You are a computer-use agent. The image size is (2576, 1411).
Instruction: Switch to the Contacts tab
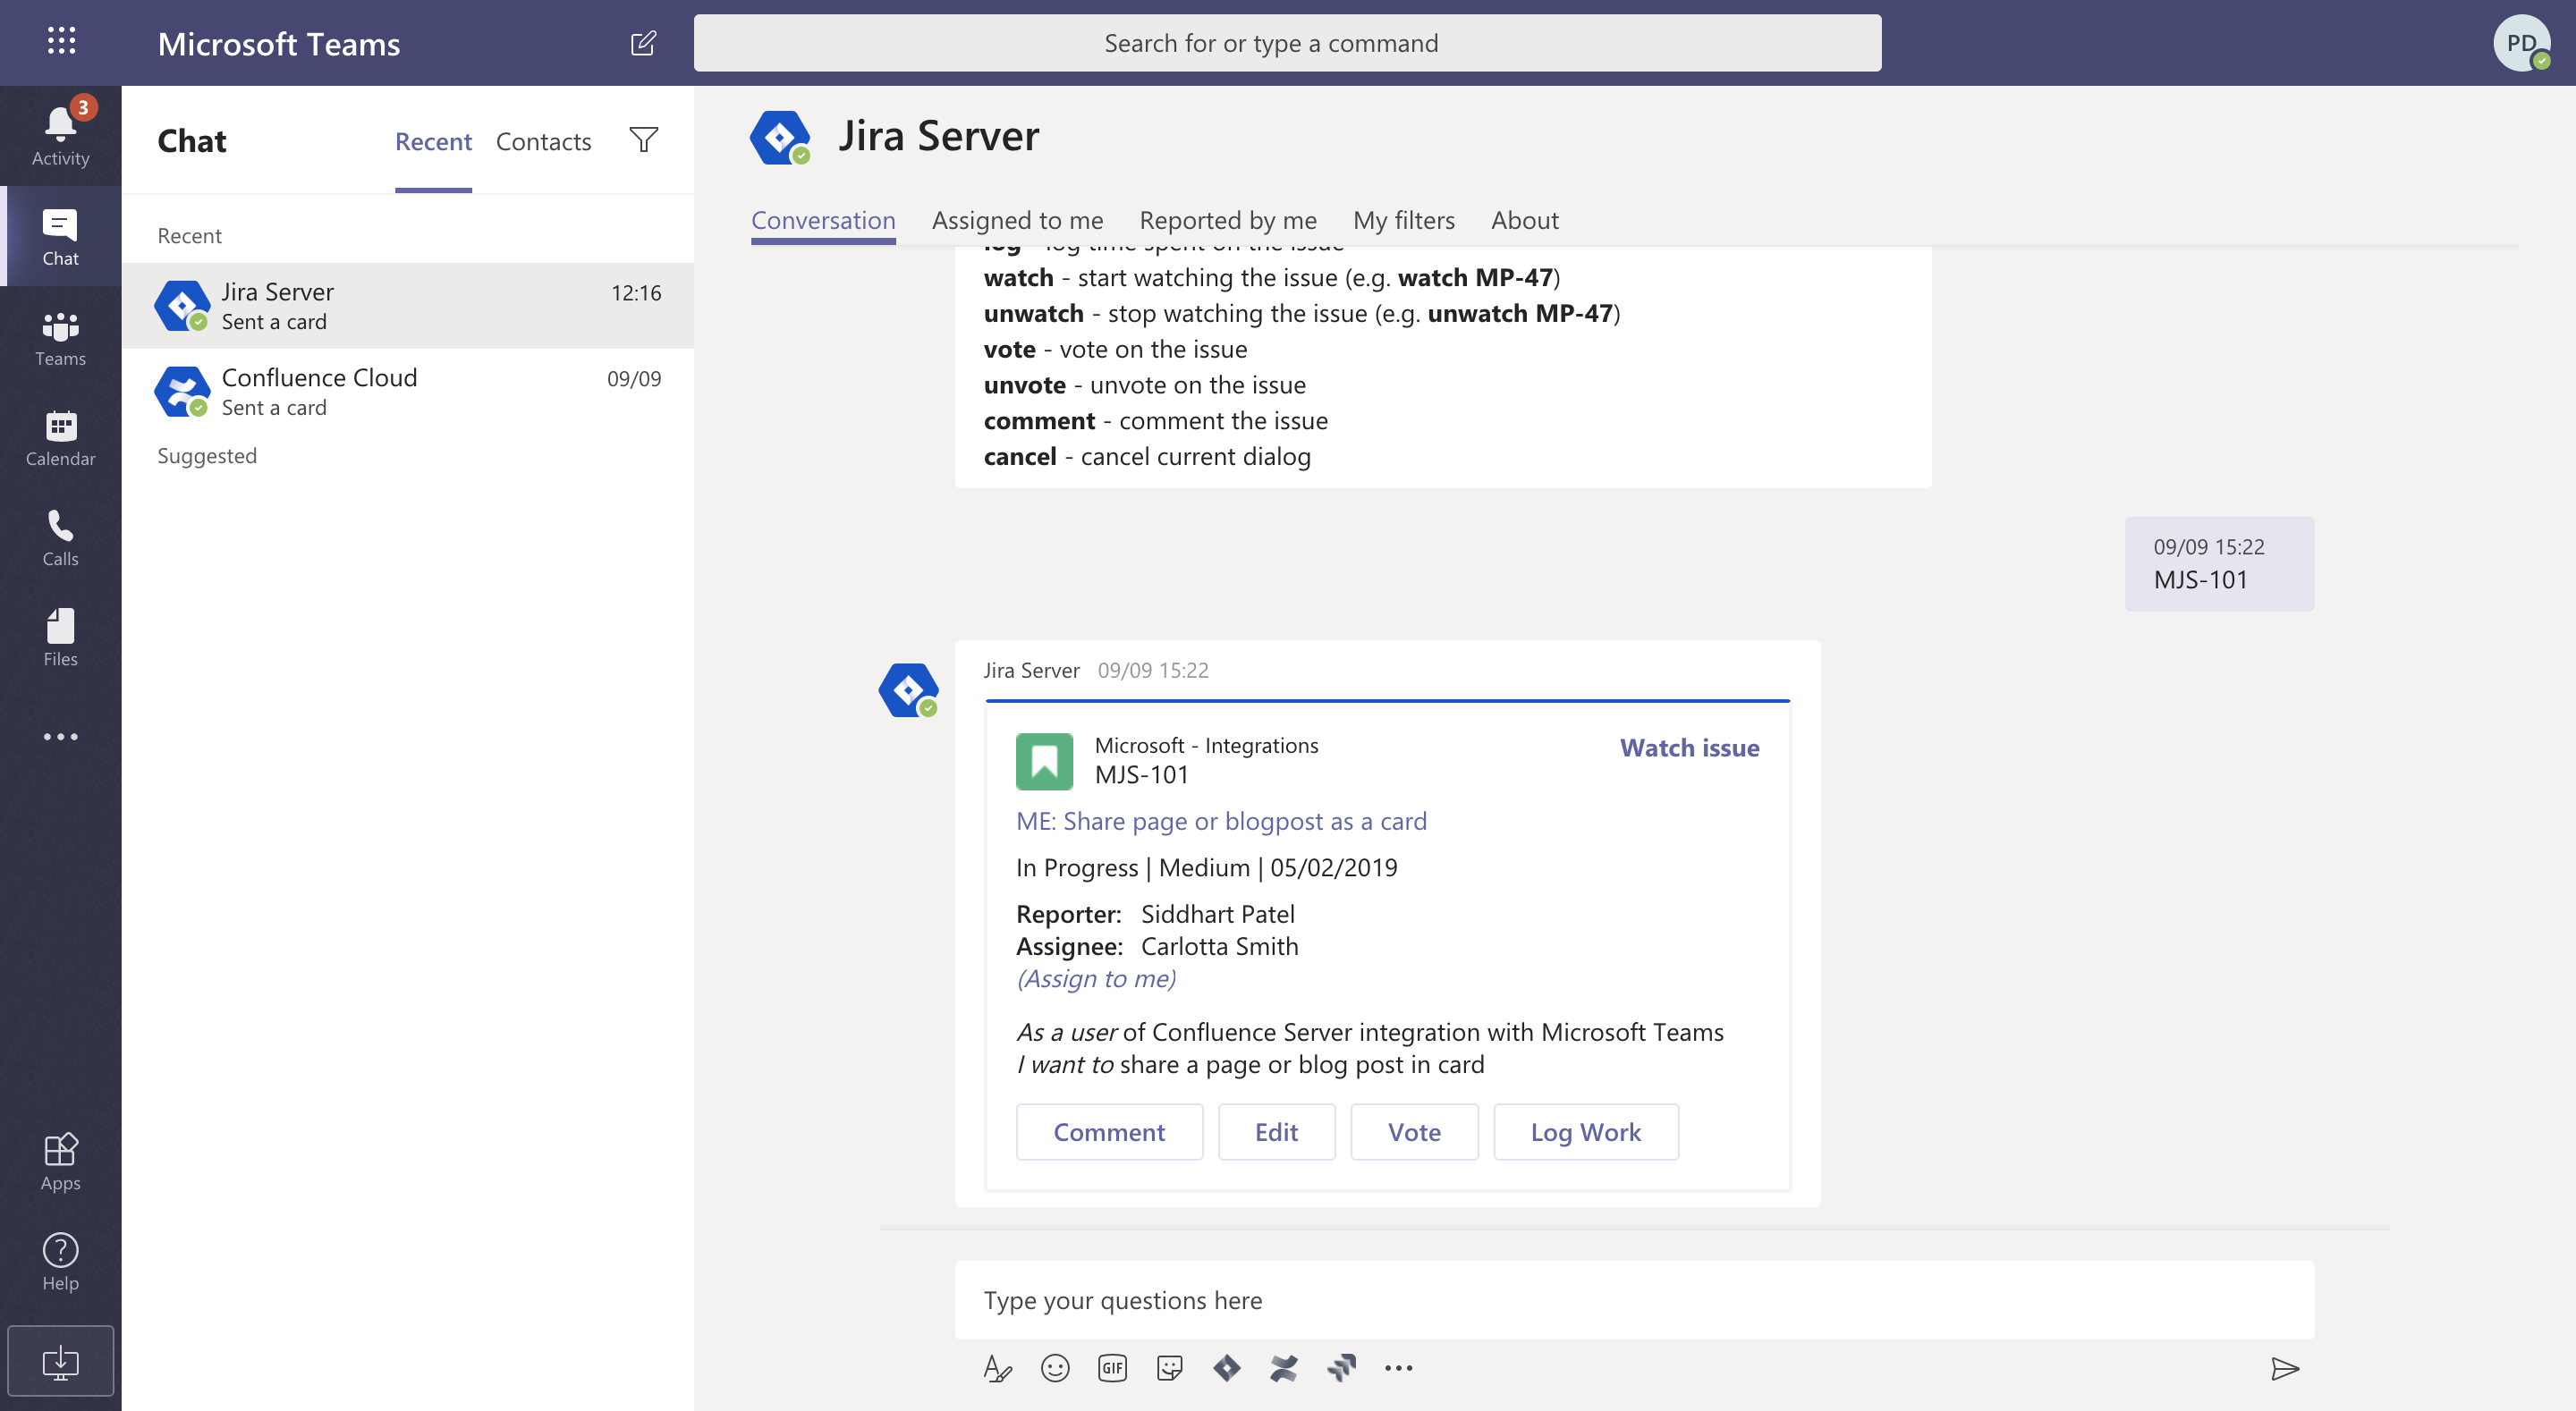click(x=543, y=142)
